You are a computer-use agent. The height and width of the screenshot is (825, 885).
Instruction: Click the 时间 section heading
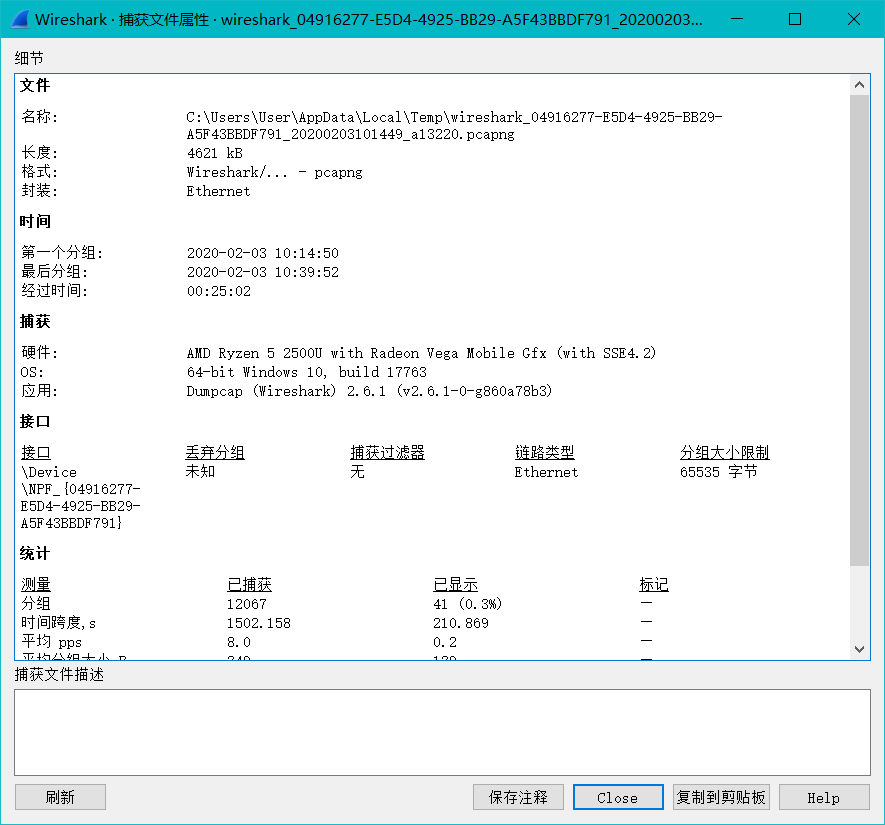click(x=35, y=222)
